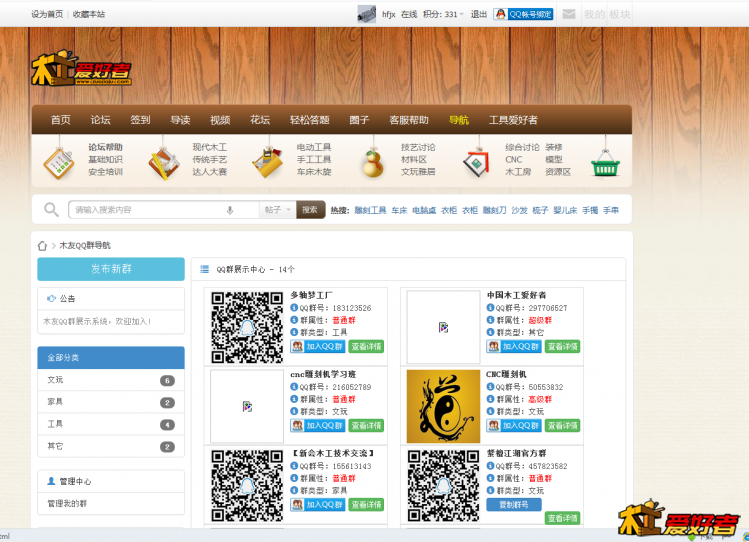Click the woodworking site logo in header
This screenshot has width=749, height=542.
click(x=81, y=69)
